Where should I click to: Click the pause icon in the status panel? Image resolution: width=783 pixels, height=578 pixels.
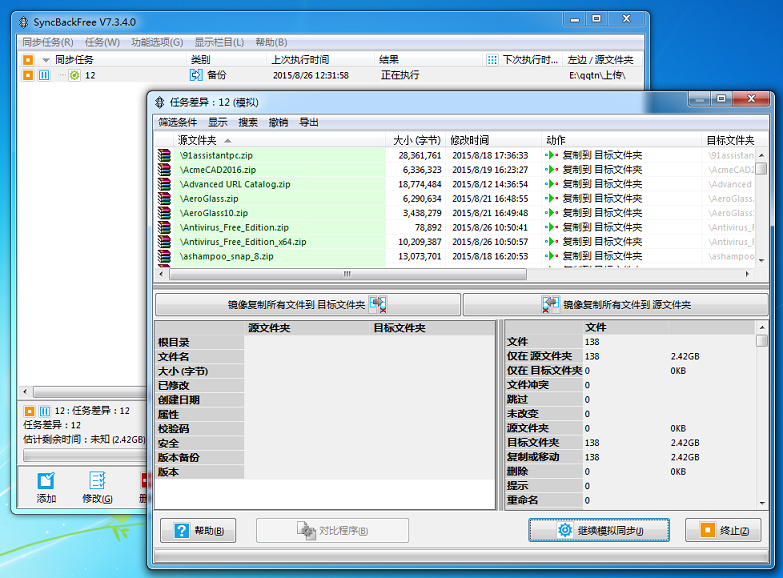45,411
